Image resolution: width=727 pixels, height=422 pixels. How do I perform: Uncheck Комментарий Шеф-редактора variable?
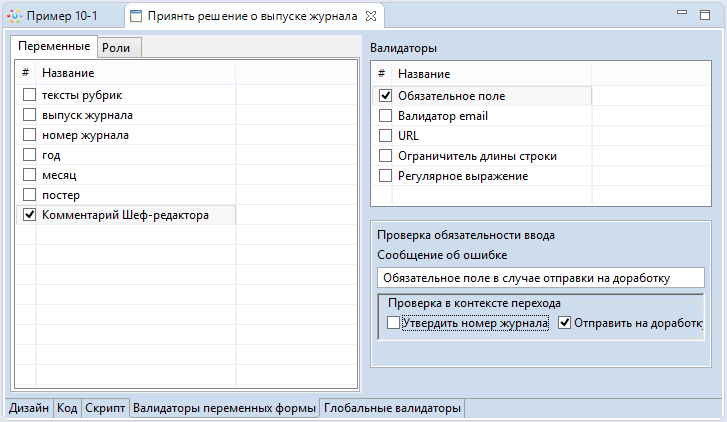click(29, 215)
